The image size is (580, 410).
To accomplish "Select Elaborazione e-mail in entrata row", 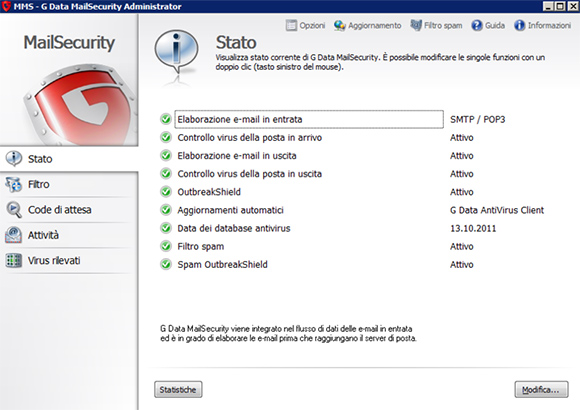I will tap(309, 119).
